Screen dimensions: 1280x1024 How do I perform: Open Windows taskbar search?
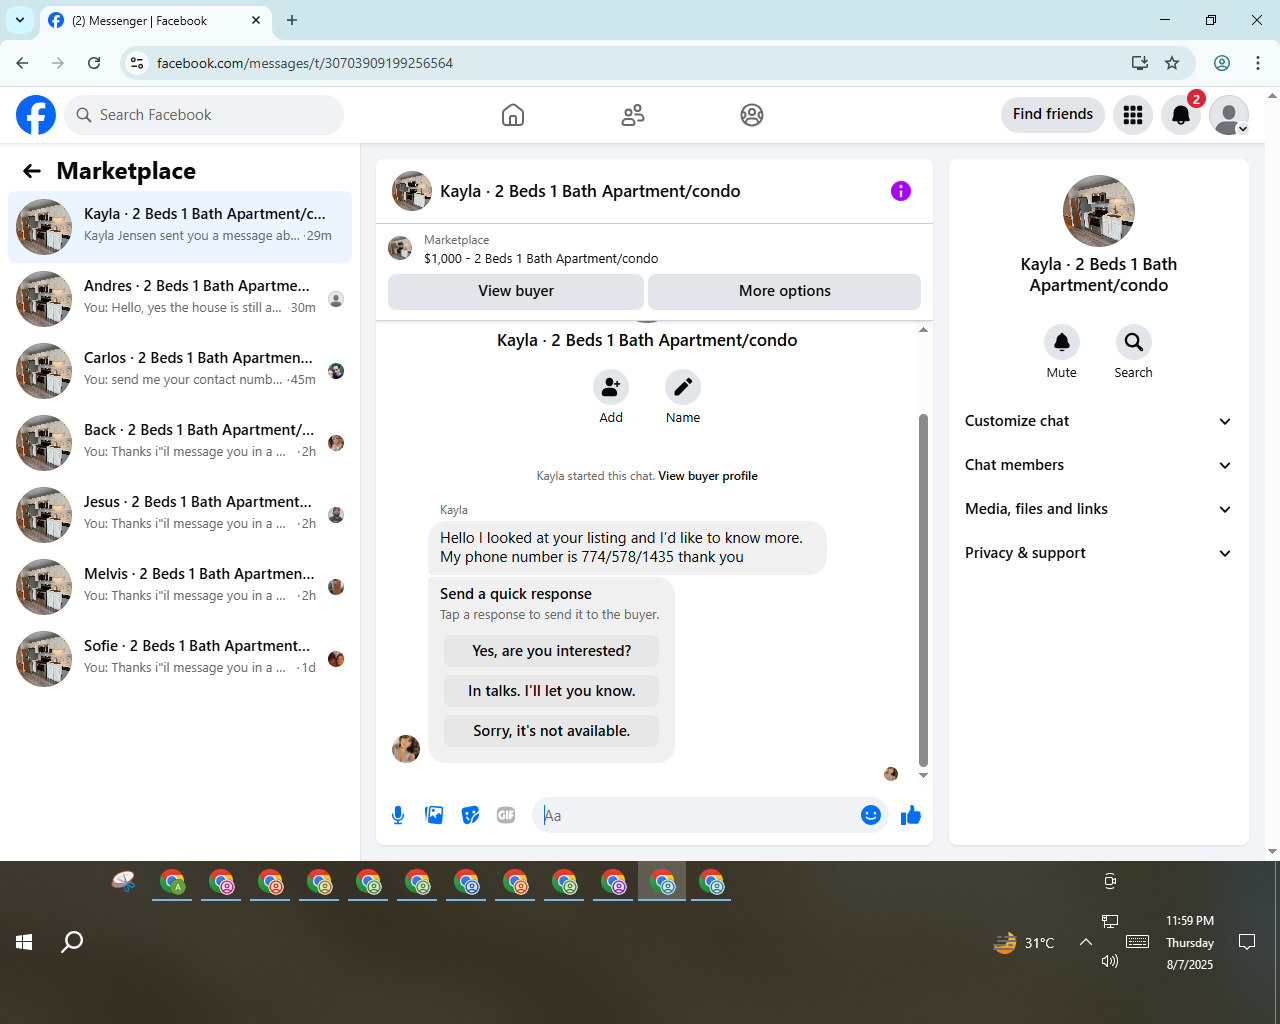(72, 942)
